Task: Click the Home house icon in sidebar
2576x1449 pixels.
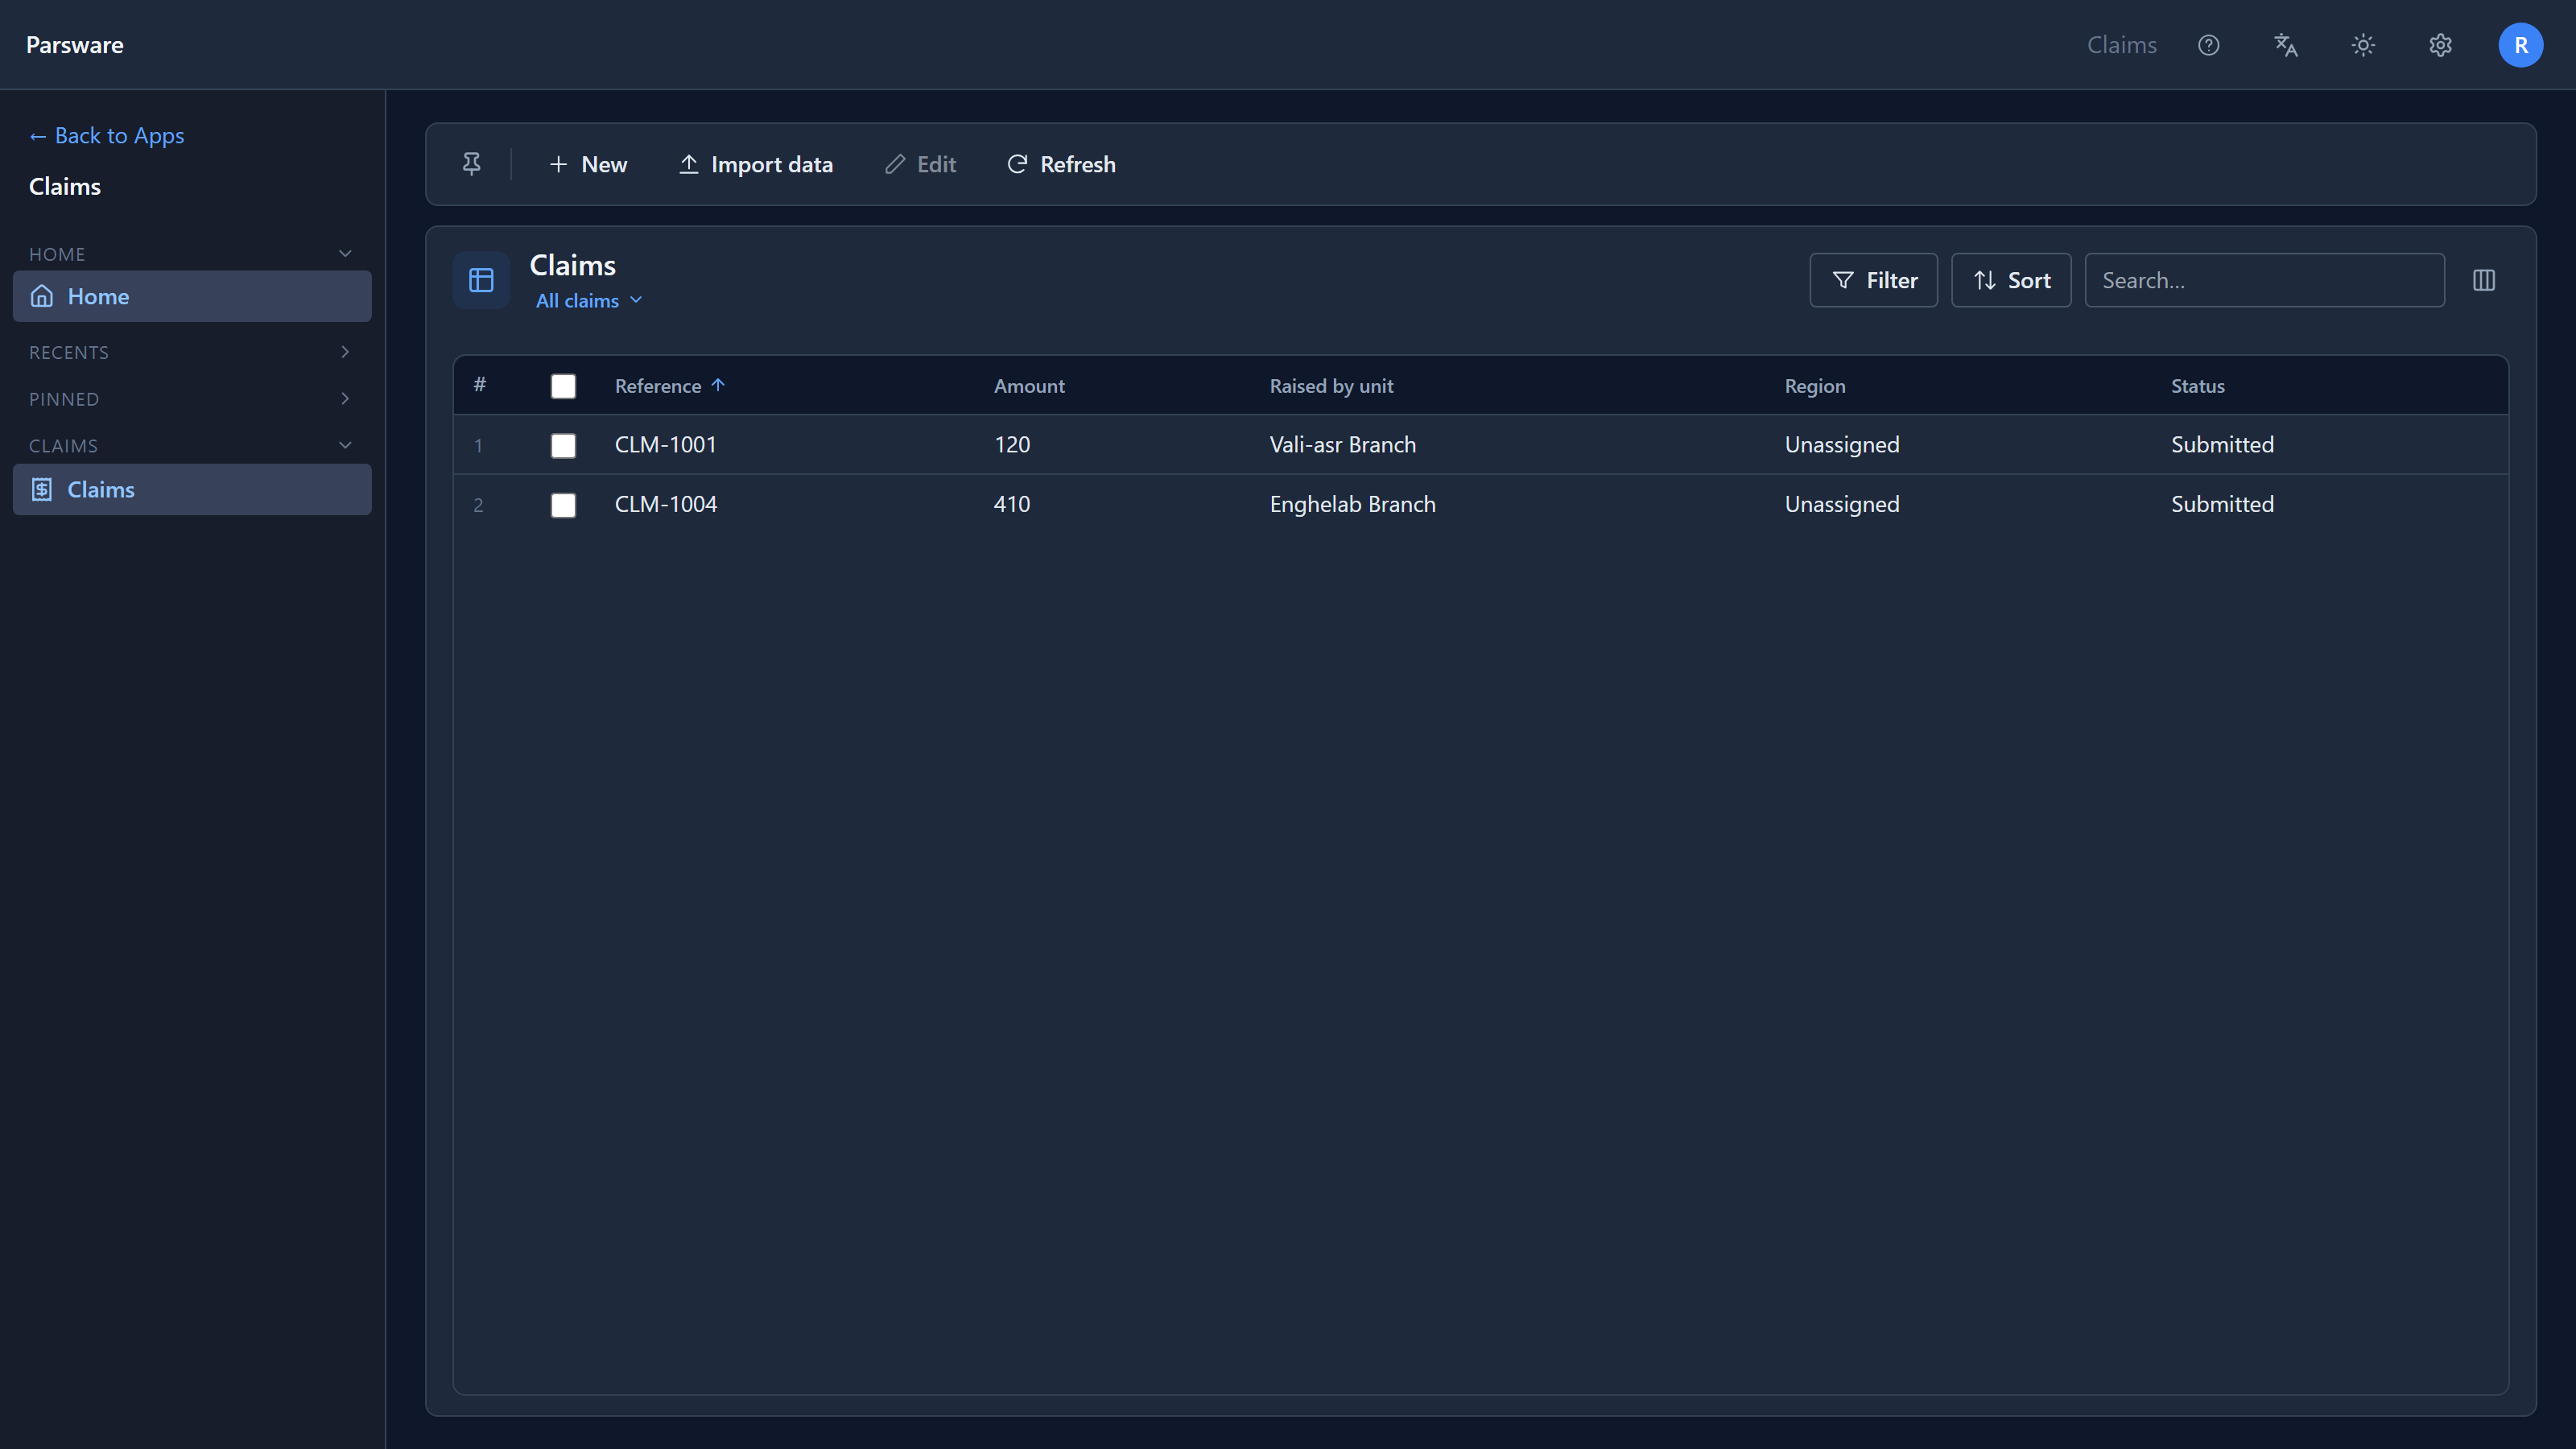Action: pyautogui.click(x=42, y=296)
